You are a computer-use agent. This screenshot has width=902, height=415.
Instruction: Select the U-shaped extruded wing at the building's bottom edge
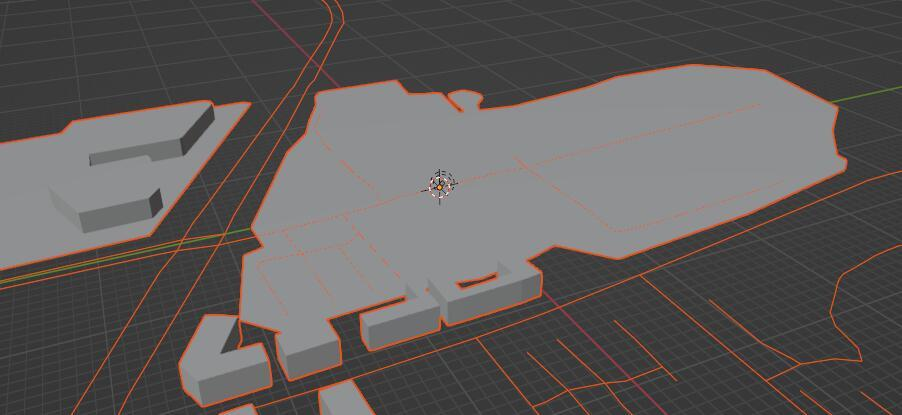click(486, 295)
